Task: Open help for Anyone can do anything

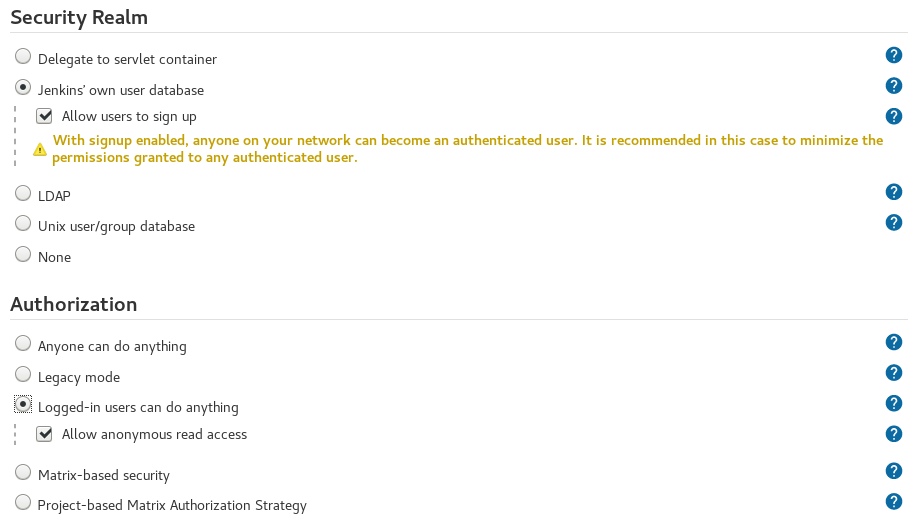Action: [x=894, y=342]
